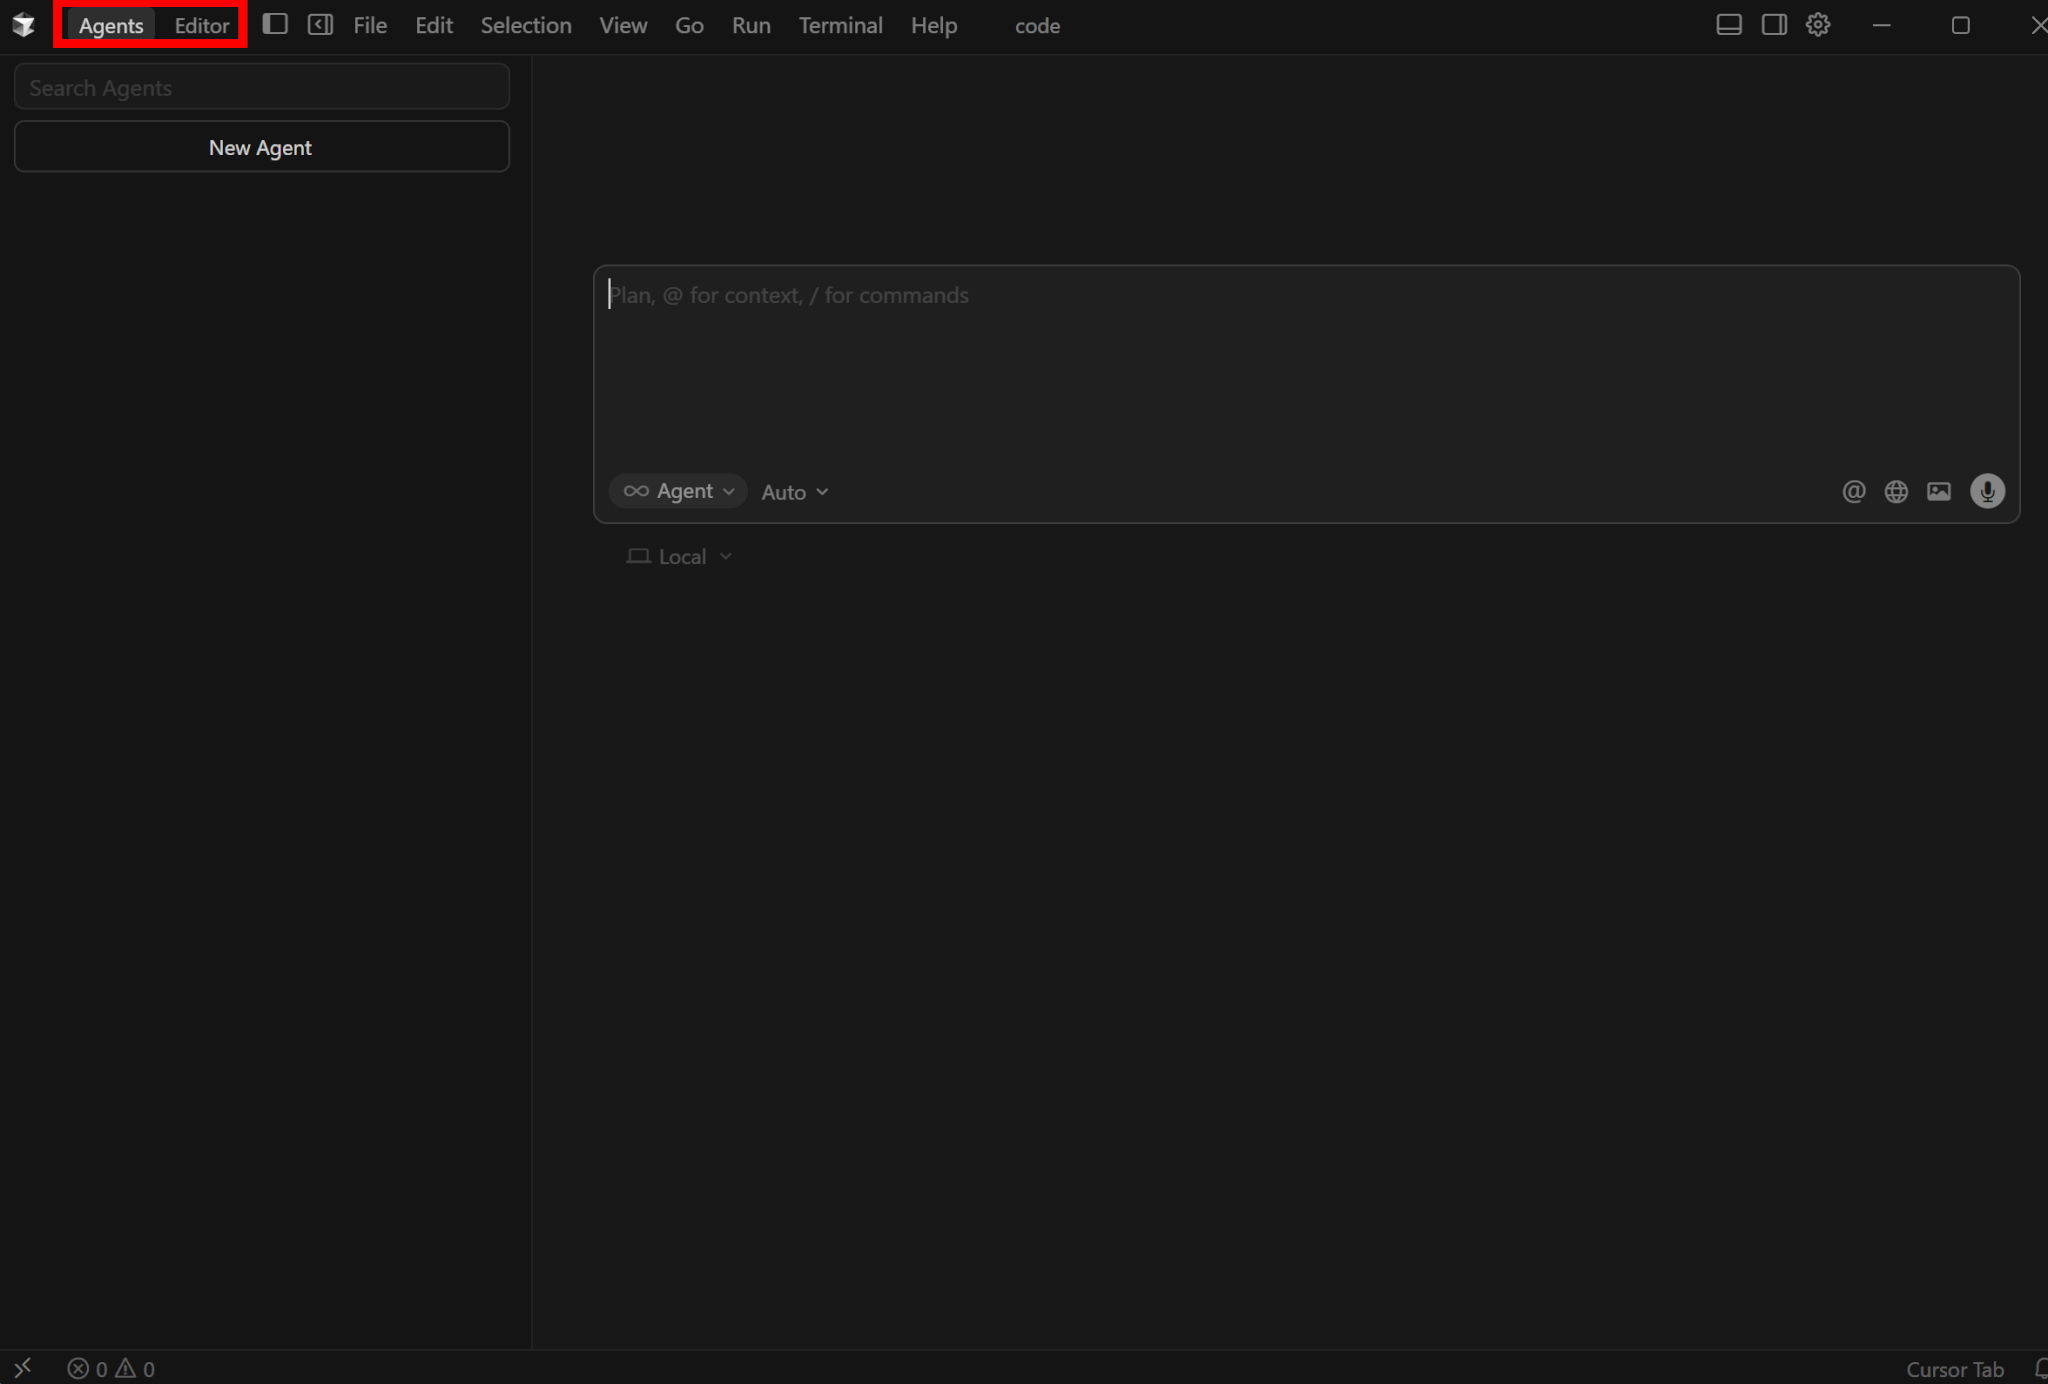Click the New Agent button

tap(261, 147)
